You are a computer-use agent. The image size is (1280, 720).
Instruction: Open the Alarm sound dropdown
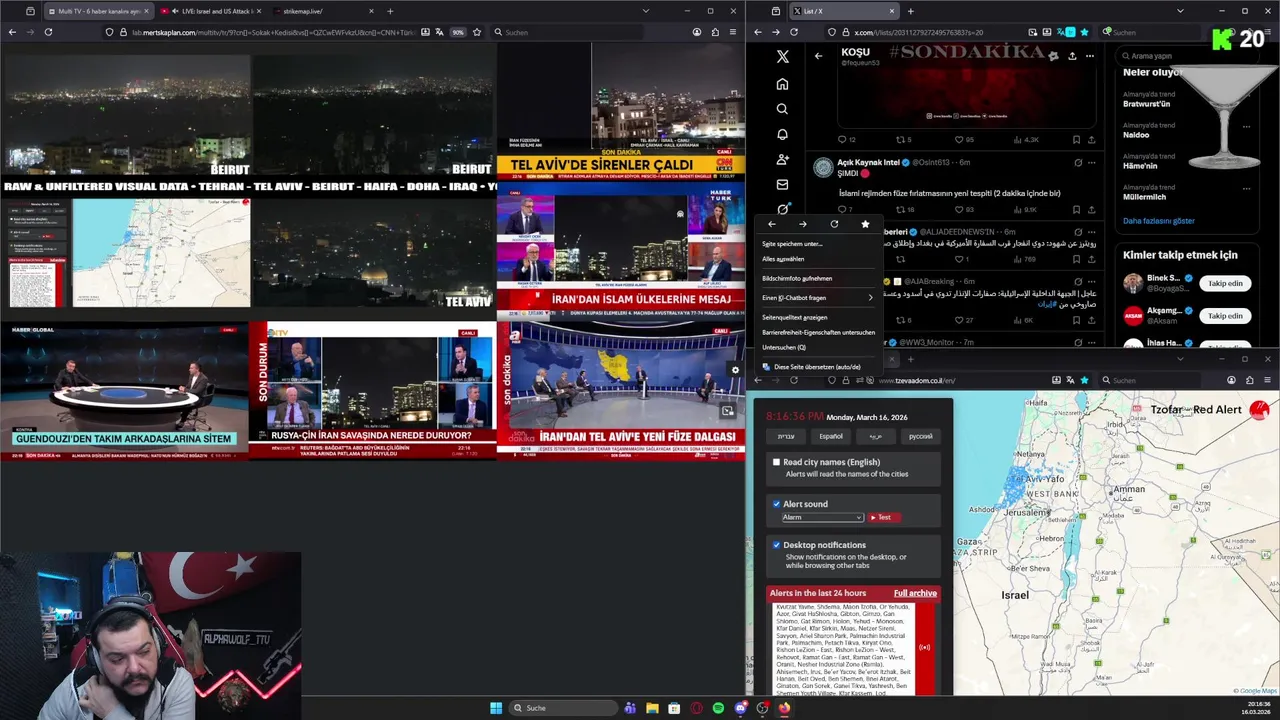click(822, 517)
